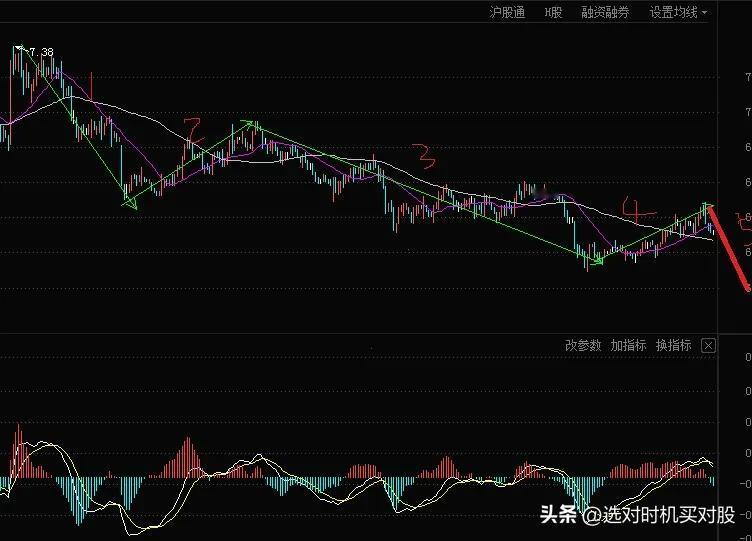This screenshot has width=752, height=541.
Task: Click the 换指标 button
Action: pos(674,345)
